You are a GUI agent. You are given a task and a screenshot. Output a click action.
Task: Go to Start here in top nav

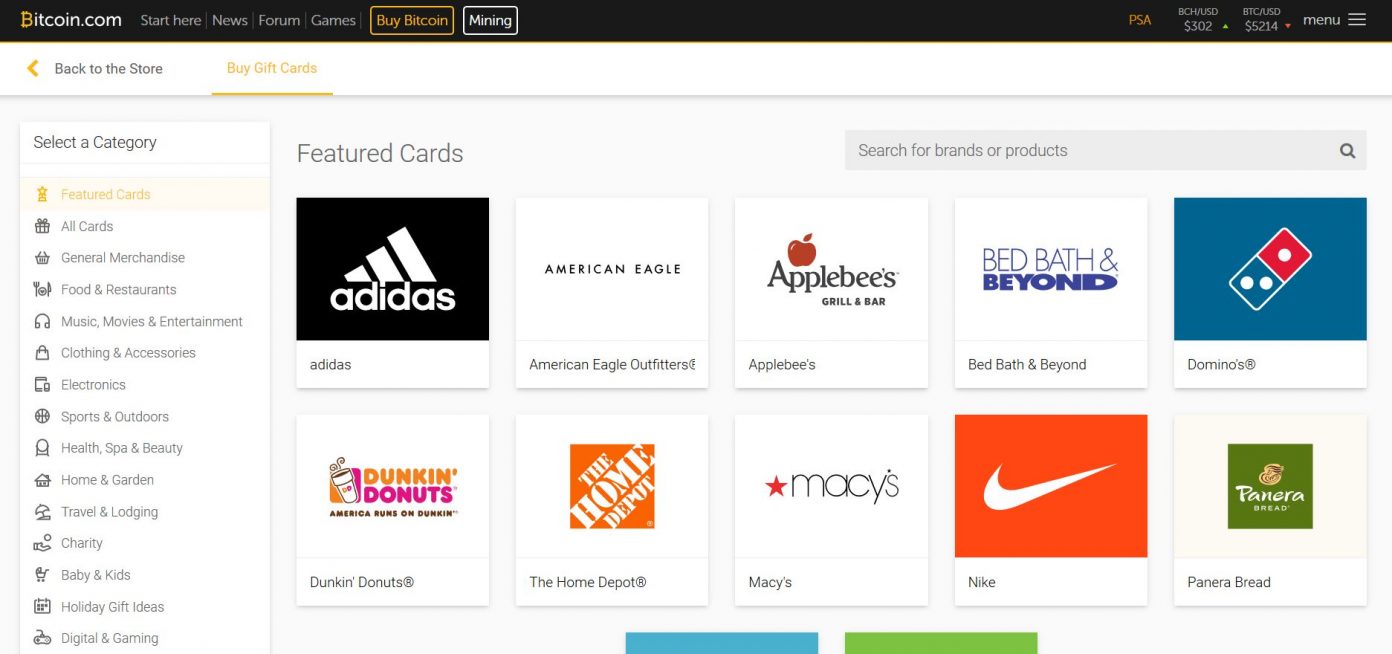[171, 20]
